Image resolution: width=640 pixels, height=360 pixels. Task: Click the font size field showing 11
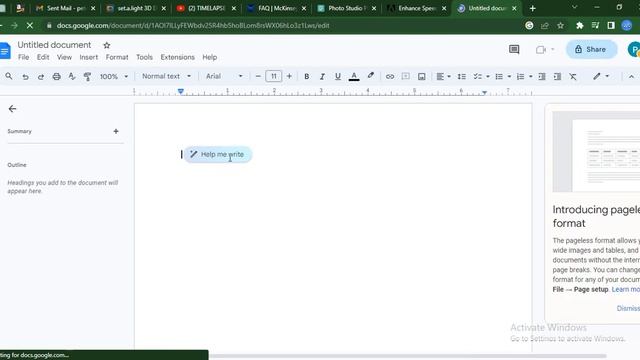click(x=273, y=76)
